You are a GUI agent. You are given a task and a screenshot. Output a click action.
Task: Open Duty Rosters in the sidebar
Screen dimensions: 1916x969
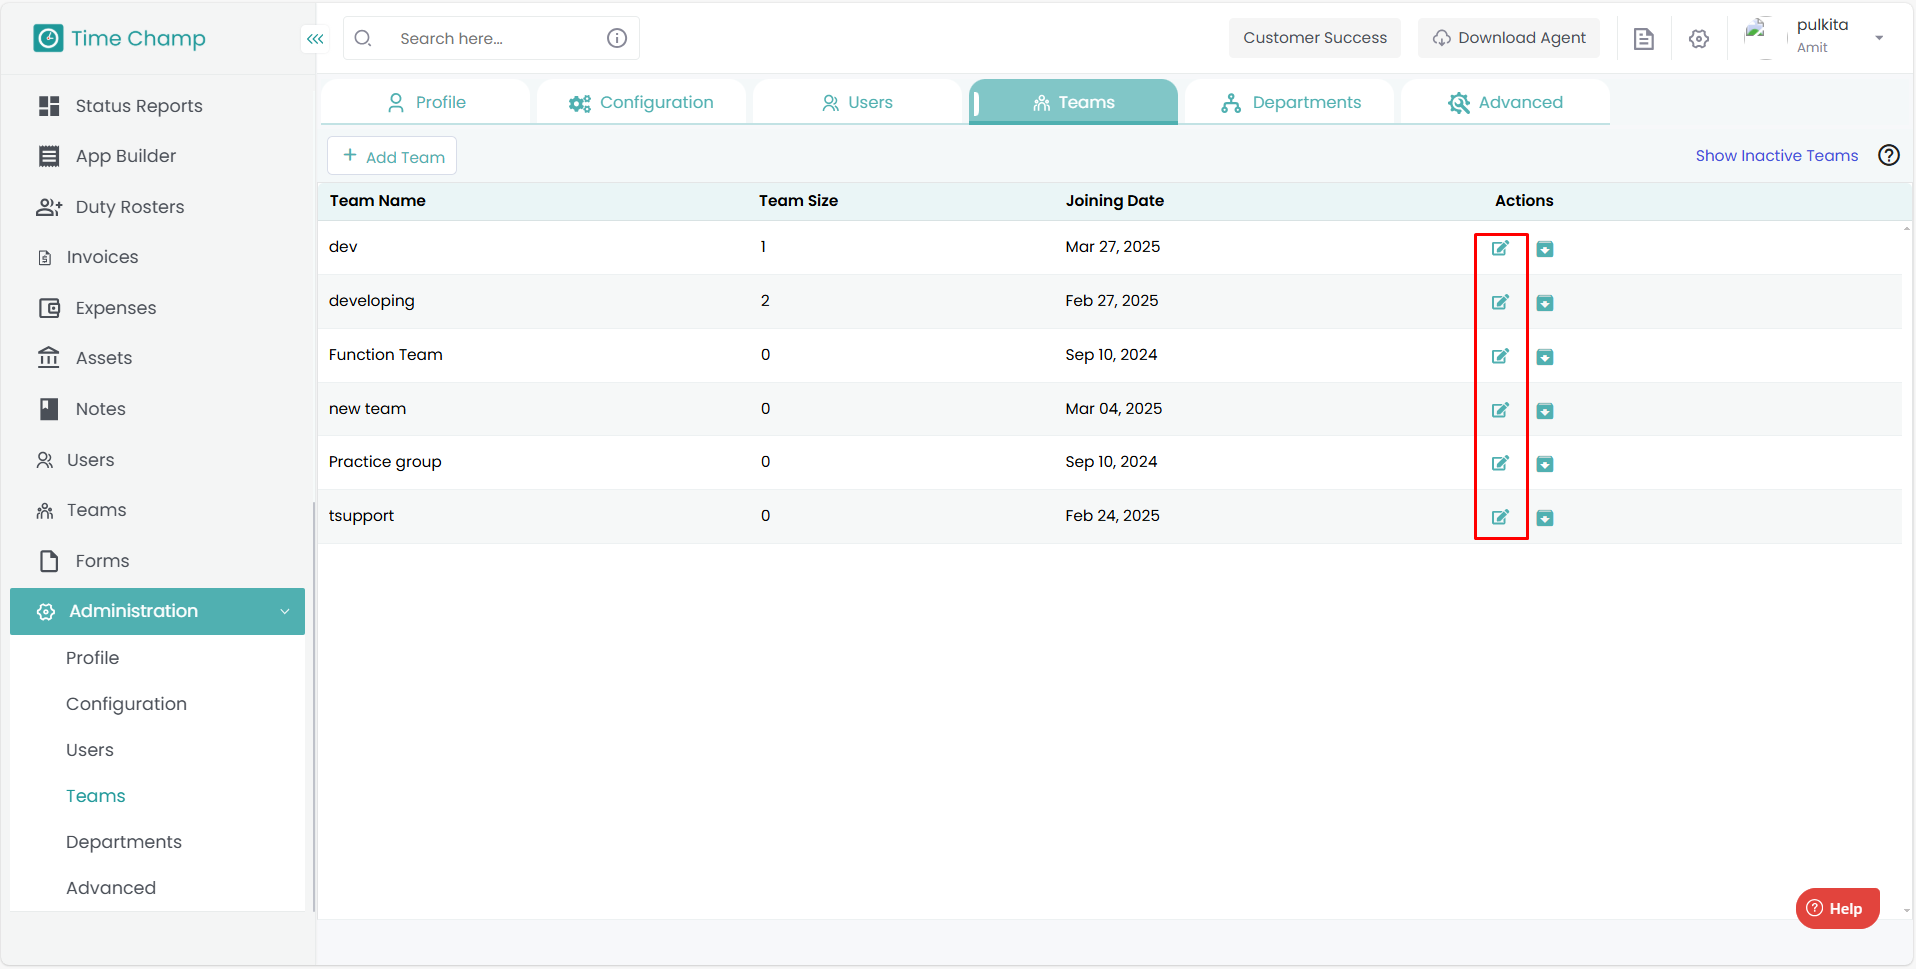(x=129, y=207)
